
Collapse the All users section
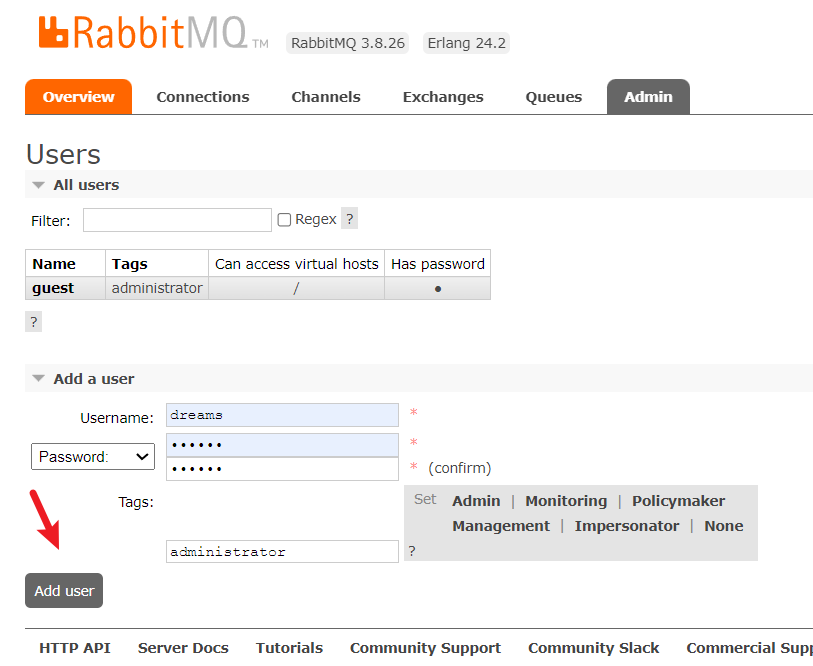point(76,185)
